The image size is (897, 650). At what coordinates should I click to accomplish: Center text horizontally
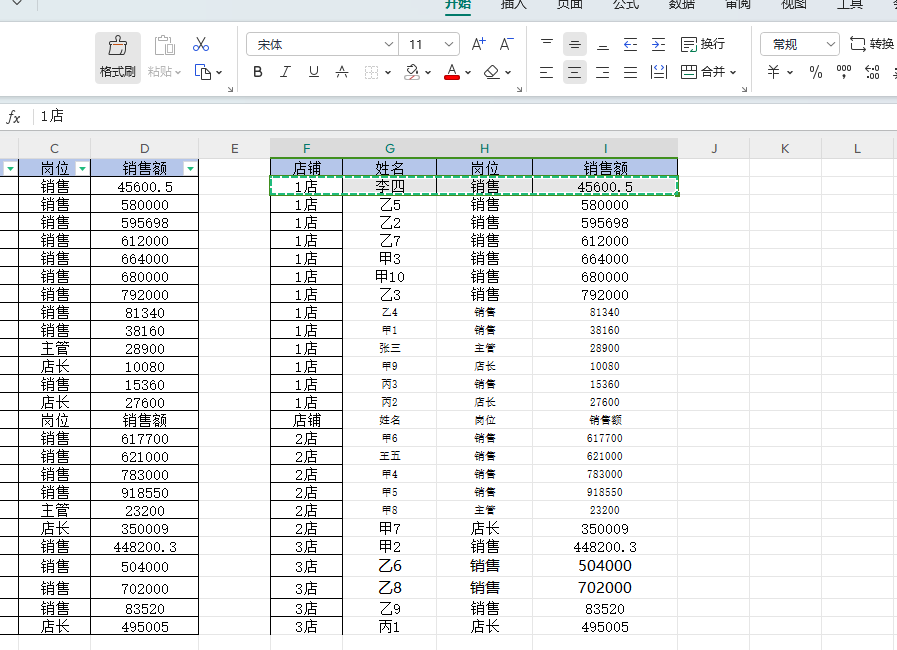tap(574, 72)
